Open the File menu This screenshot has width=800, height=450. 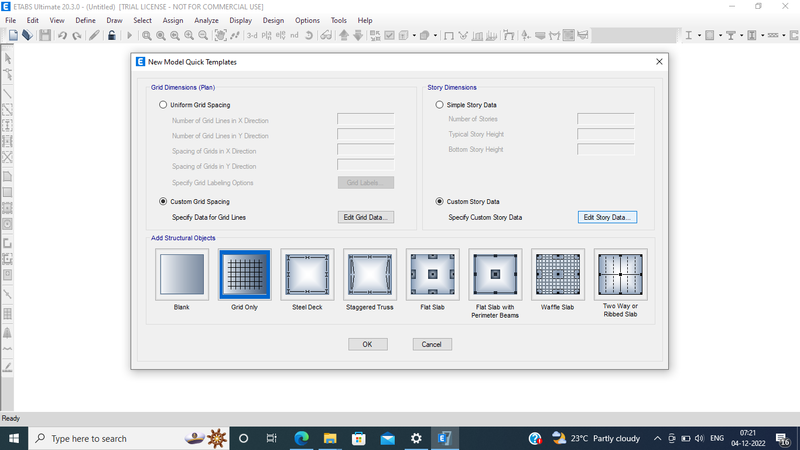tap(11, 20)
